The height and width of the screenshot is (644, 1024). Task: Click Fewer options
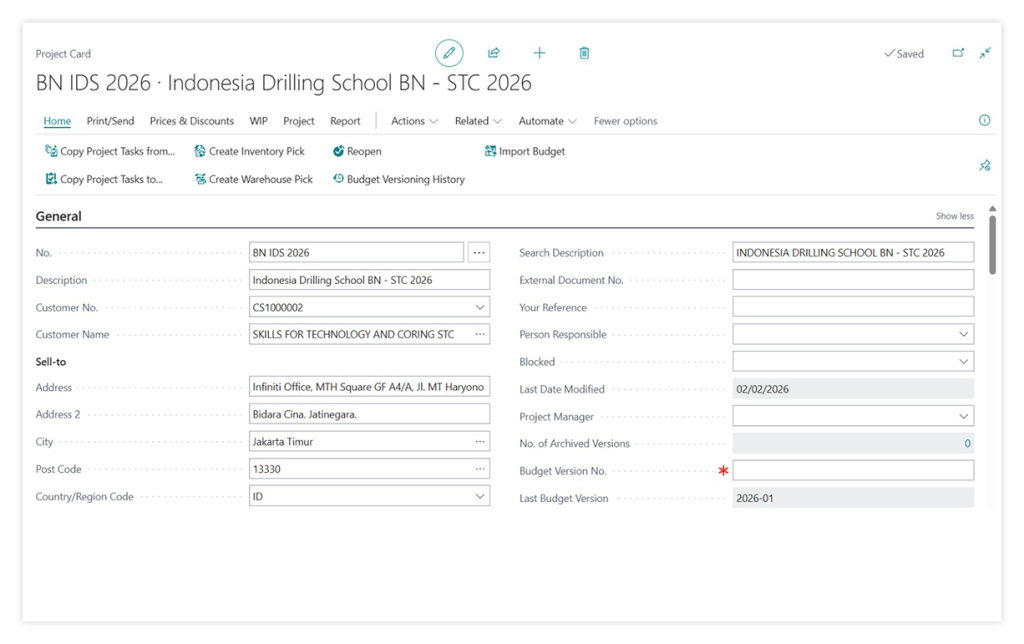click(625, 121)
